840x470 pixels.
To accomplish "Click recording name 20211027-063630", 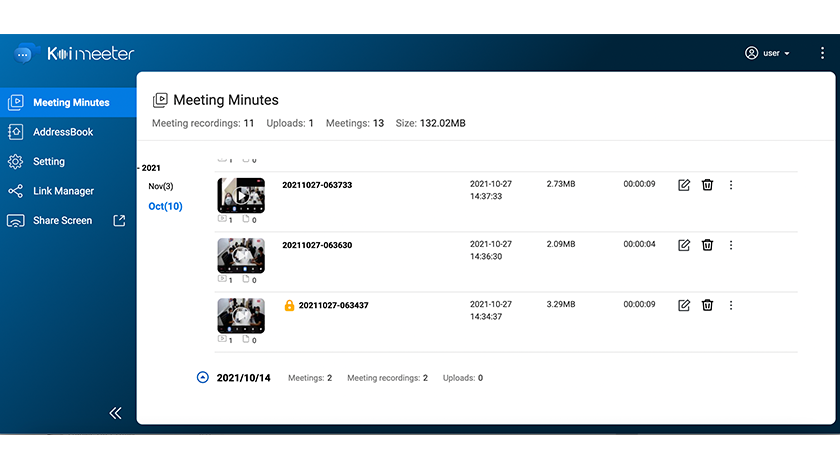I will click(x=317, y=245).
